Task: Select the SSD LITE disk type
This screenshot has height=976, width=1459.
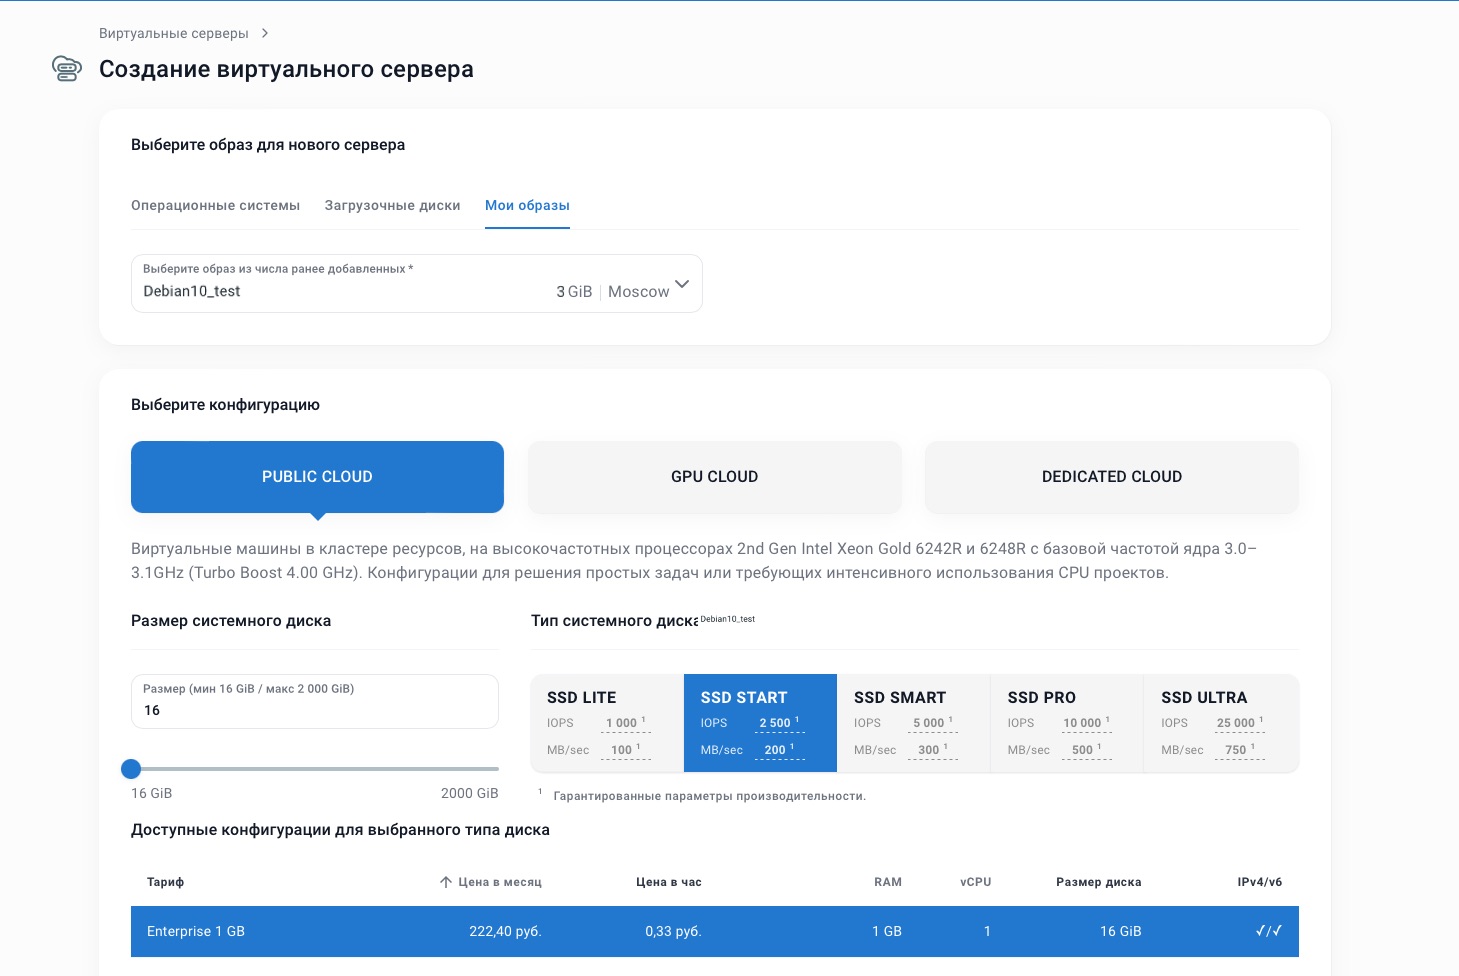Action: point(606,723)
